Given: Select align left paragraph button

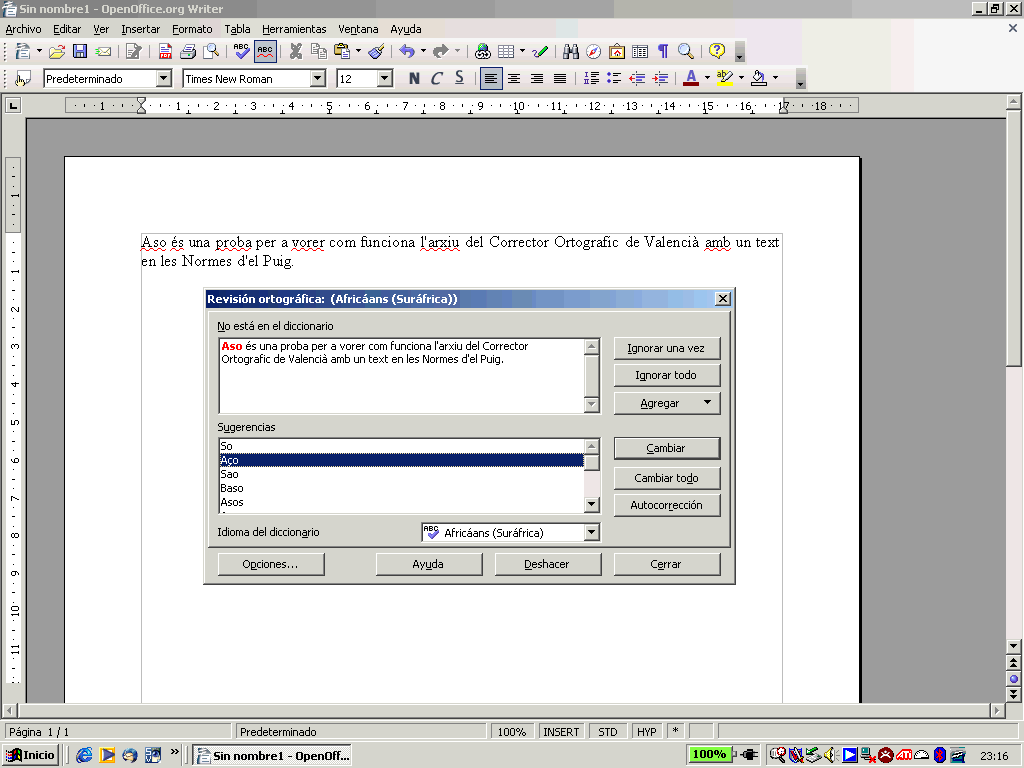Looking at the screenshot, I should [491, 79].
